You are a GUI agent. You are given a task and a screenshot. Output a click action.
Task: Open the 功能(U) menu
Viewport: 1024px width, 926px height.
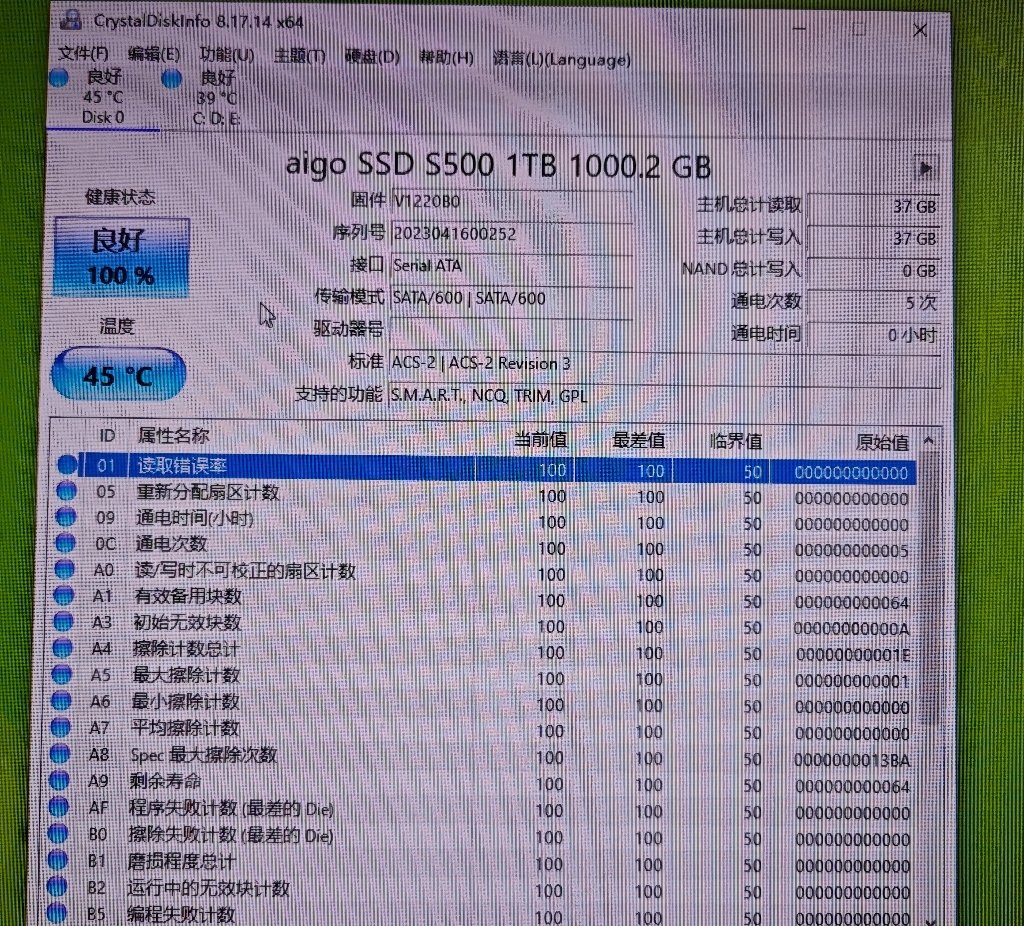point(227,56)
